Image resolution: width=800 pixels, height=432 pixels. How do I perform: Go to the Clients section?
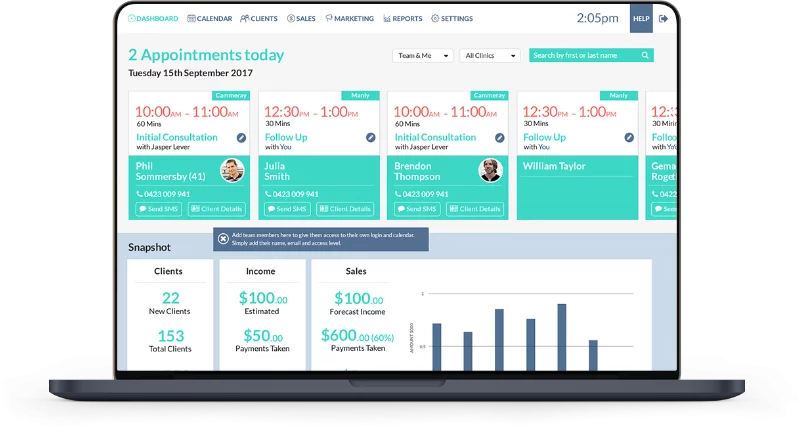coord(259,18)
